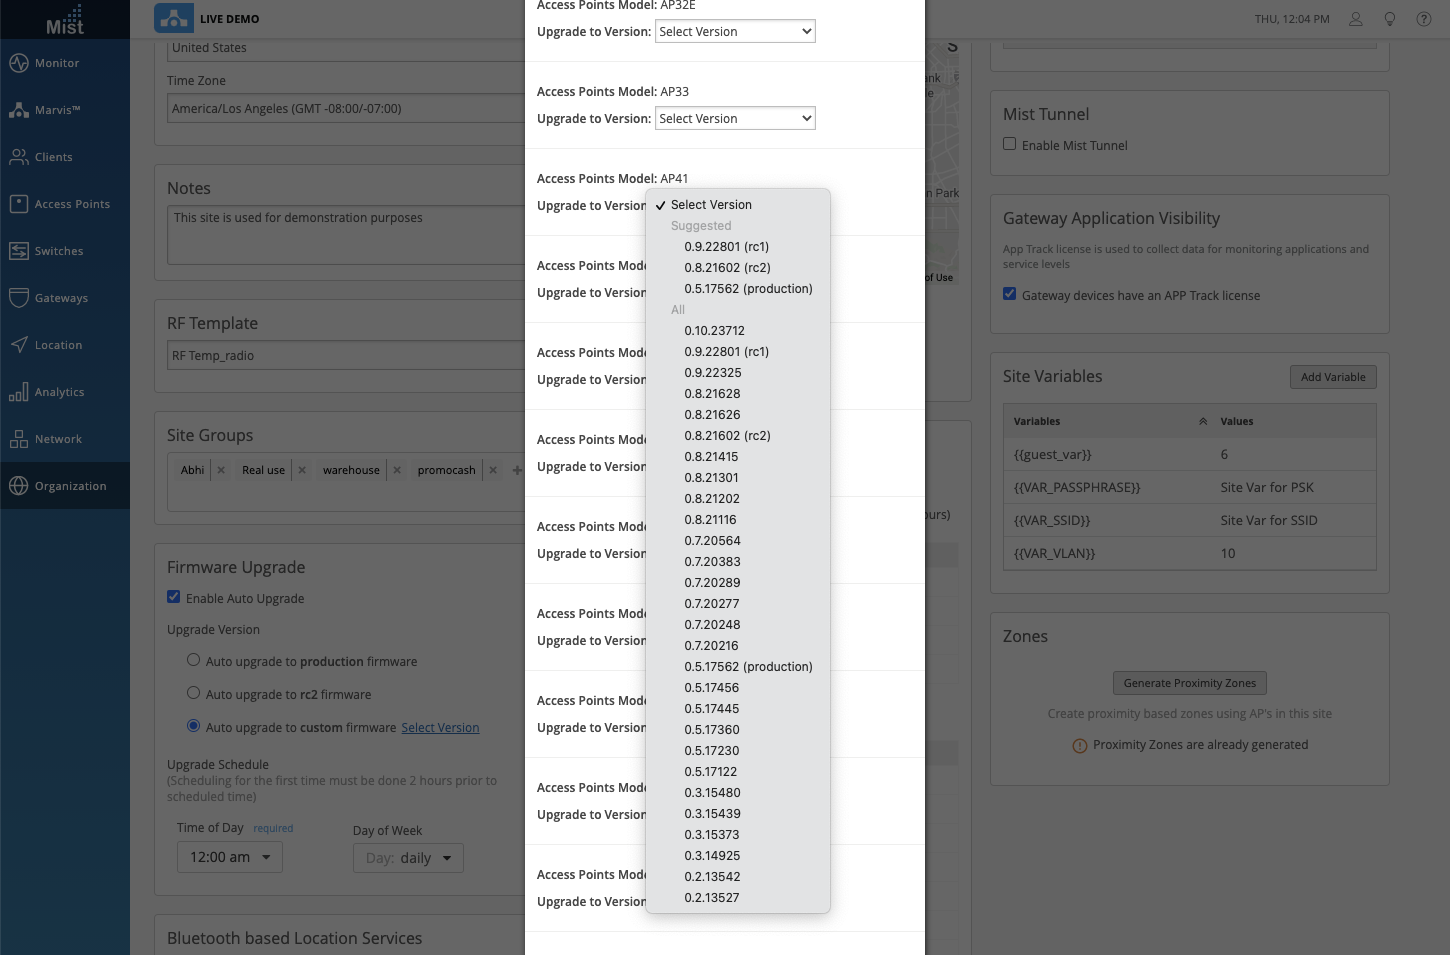The height and width of the screenshot is (955, 1450).
Task: Open Marvis from the sidebar
Action: [19, 110]
